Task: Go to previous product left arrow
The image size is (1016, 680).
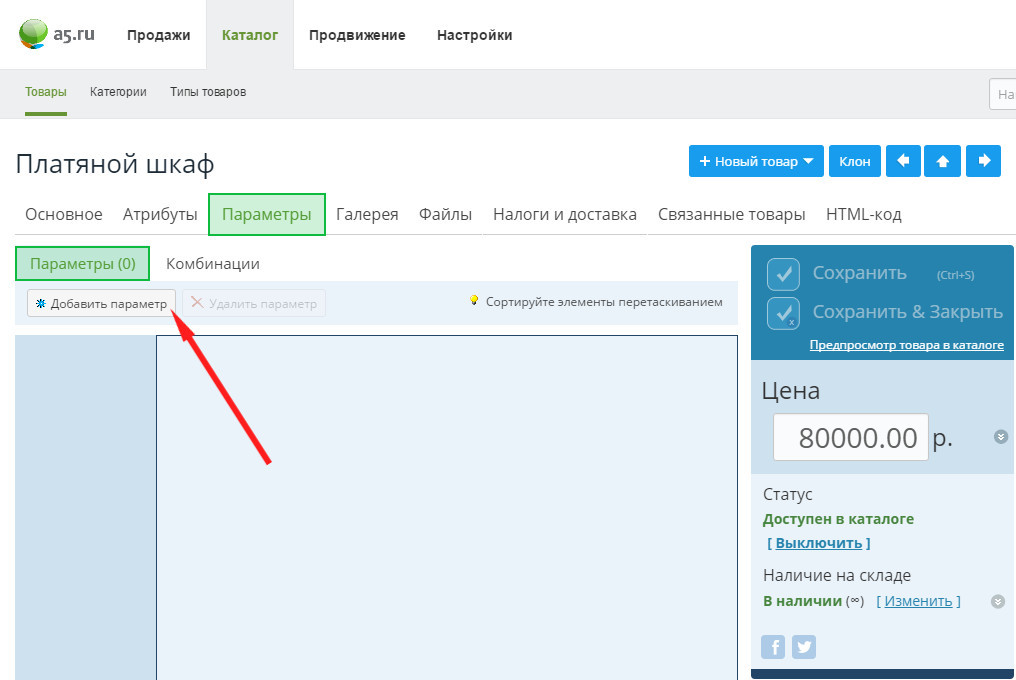Action: pos(903,161)
